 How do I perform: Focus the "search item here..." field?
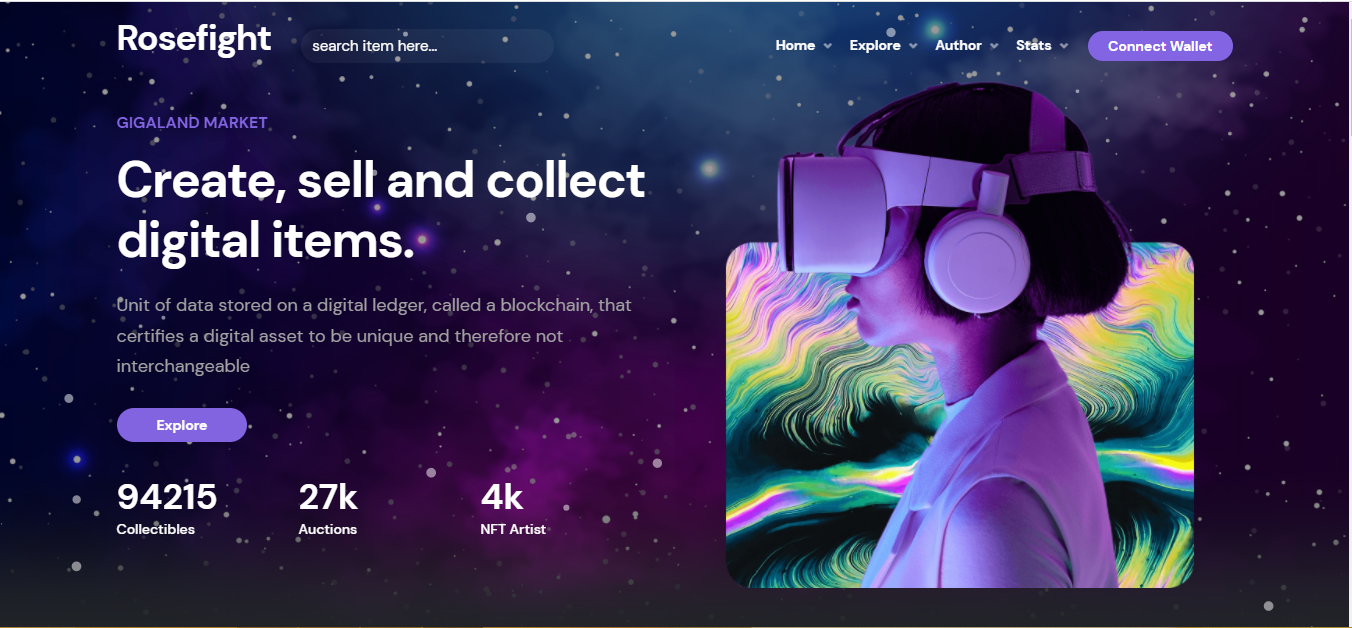tap(427, 46)
